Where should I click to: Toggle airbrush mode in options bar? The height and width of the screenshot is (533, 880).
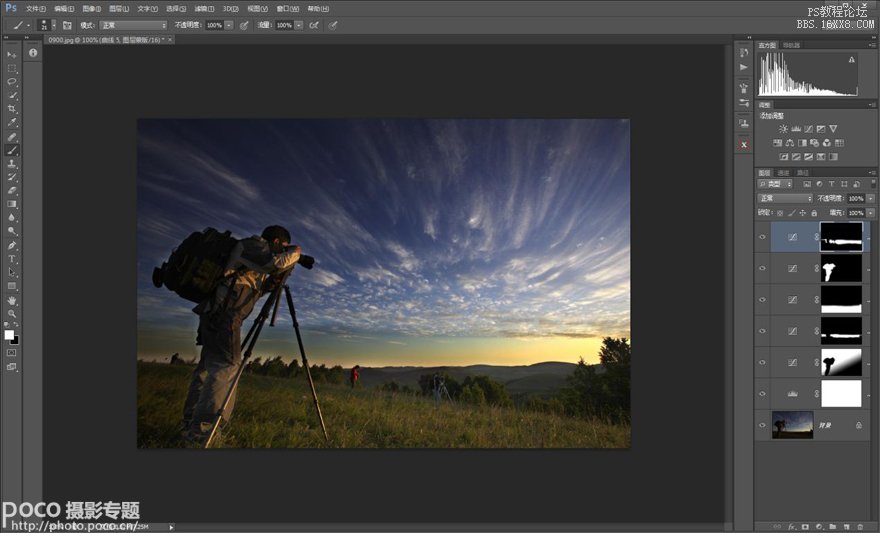coord(314,25)
